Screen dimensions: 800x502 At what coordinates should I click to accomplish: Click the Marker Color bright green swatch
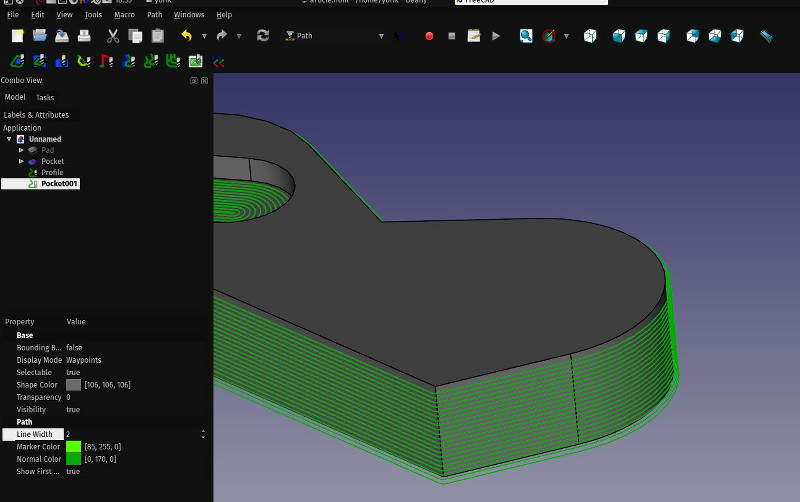coord(73,446)
